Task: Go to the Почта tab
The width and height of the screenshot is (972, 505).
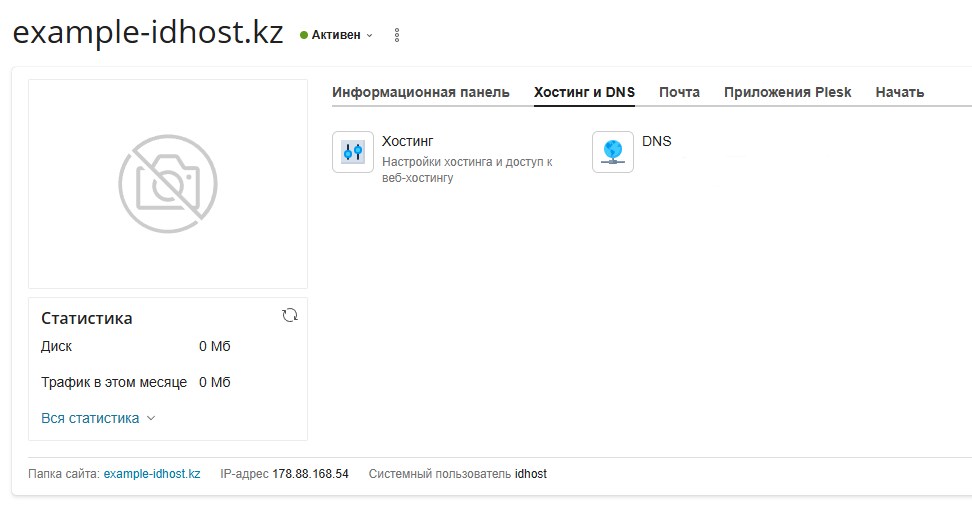Action: (x=679, y=92)
